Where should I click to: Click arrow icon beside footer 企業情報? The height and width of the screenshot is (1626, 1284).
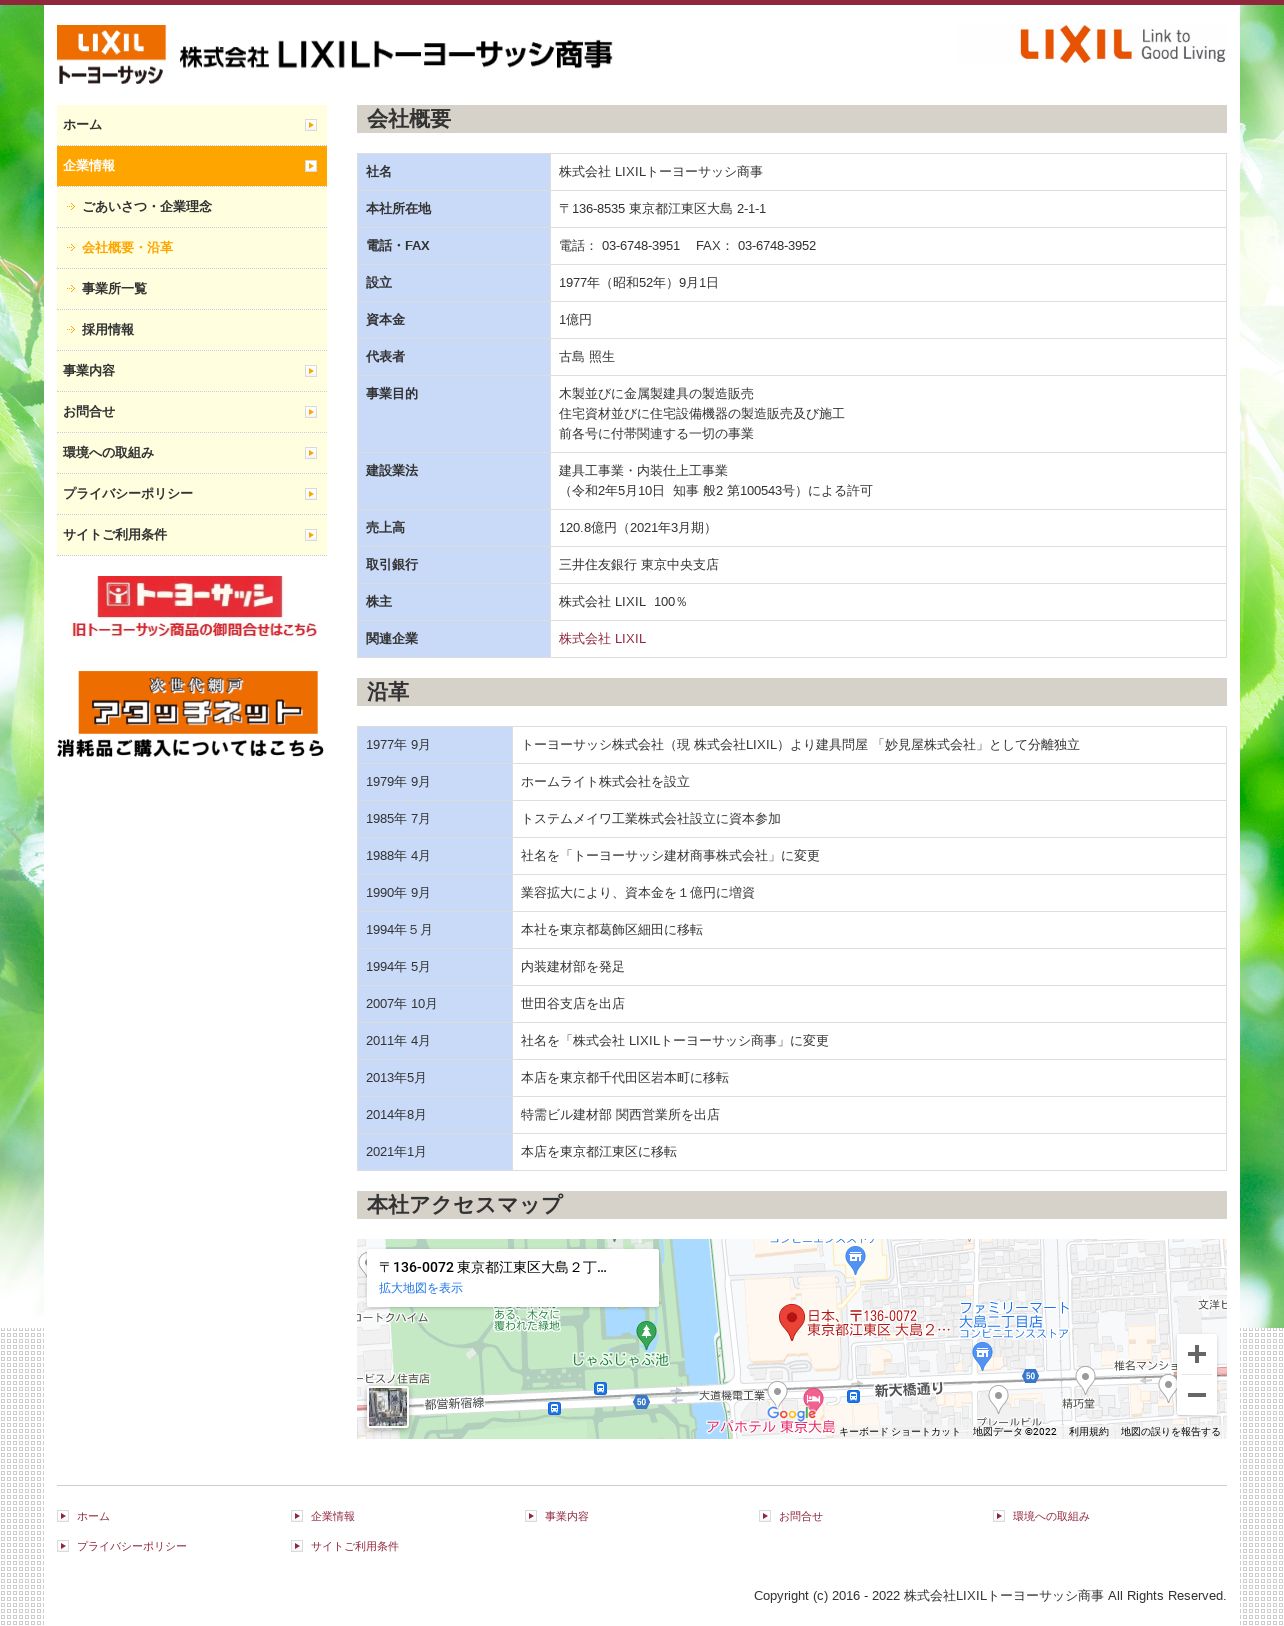[297, 1516]
